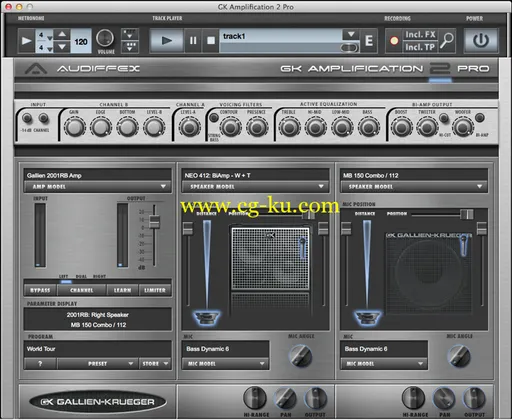
Task: Click the Boost knob
Action: click(x=401, y=127)
